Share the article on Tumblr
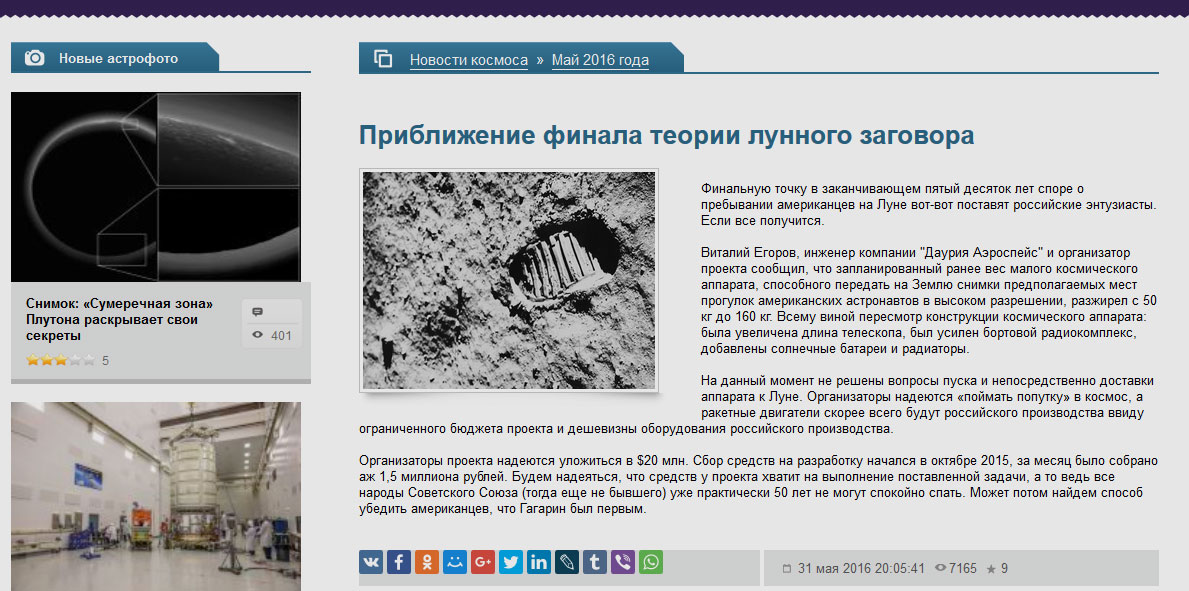Screen dimensions: 1189x591 coord(595,562)
